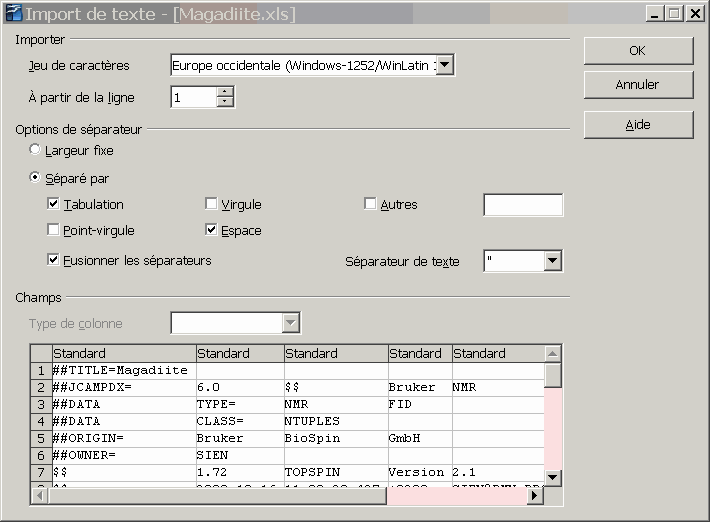Click the TOPSPIN cell in row 7
710x522 pixels.
336,472
